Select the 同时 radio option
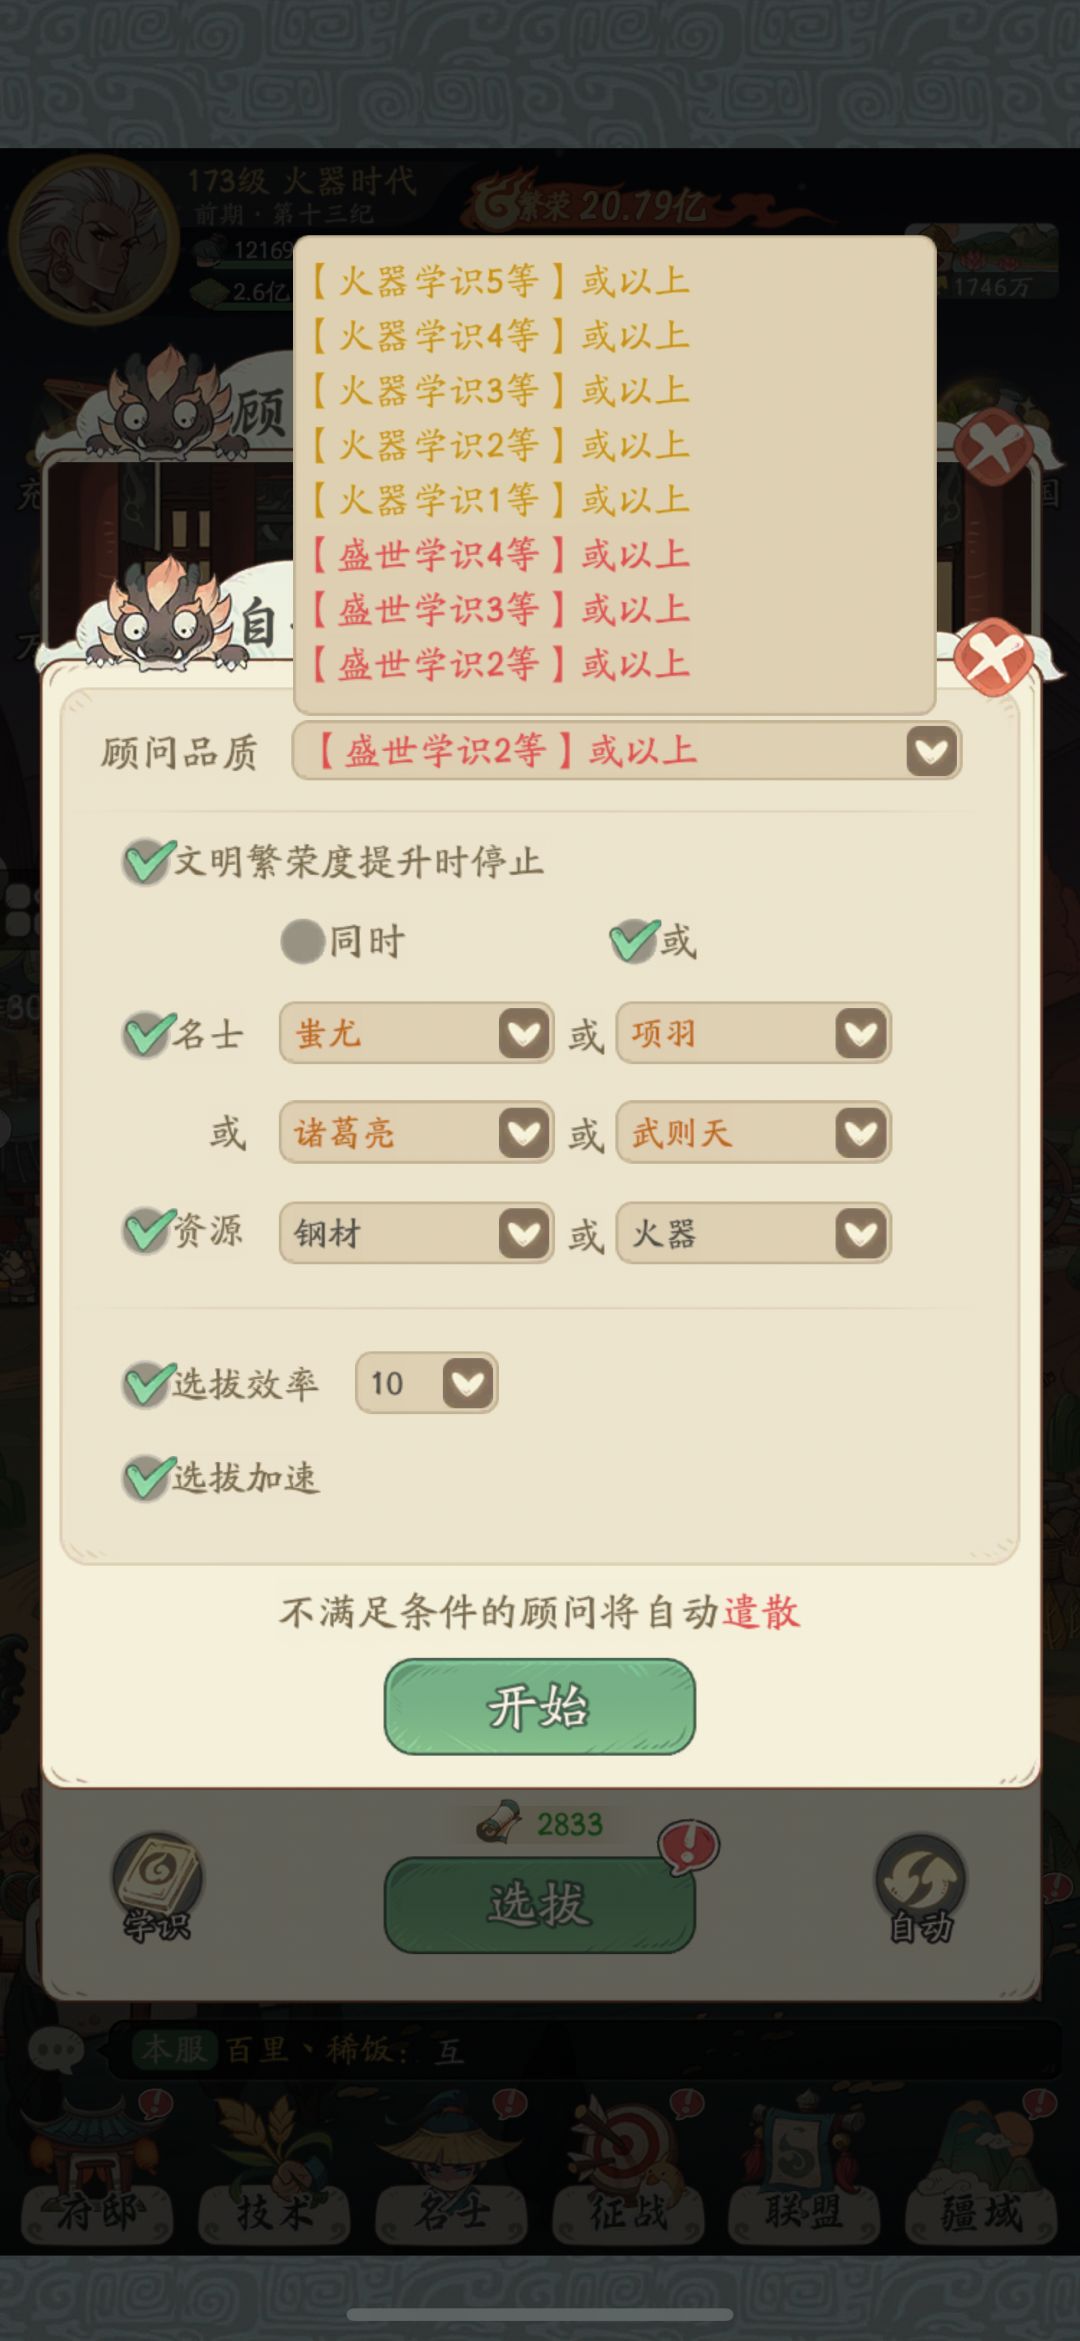This screenshot has height=2341, width=1080. [302, 941]
